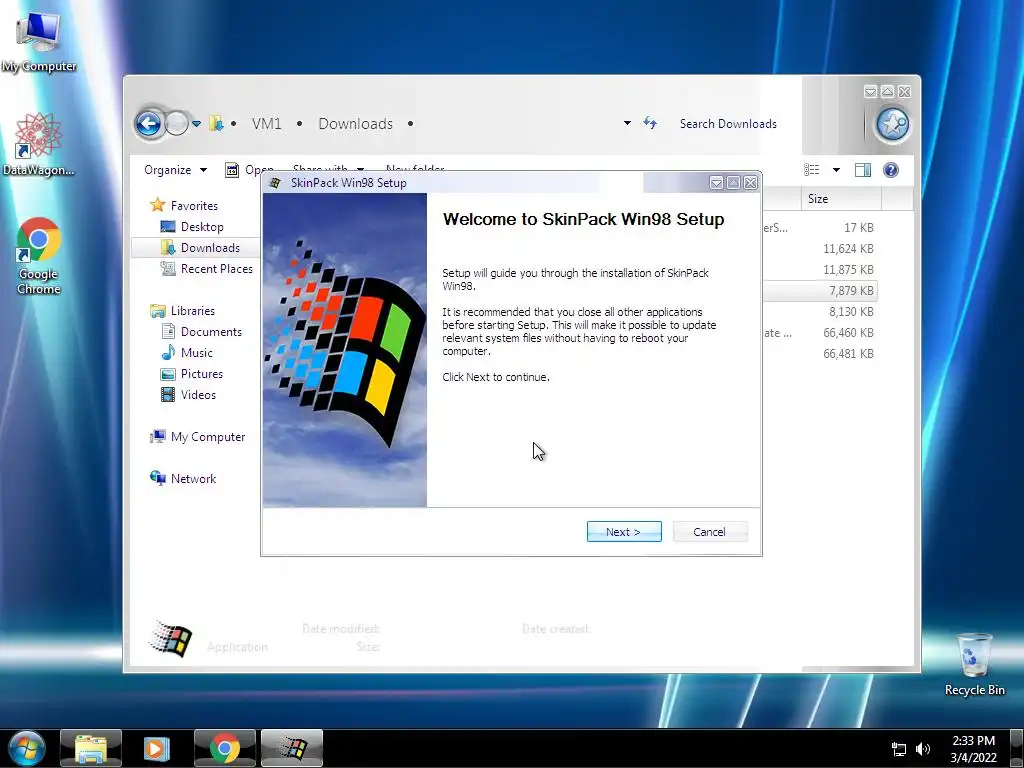
Task: Click the Win98 application icon in details pane
Action: point(170,639)
